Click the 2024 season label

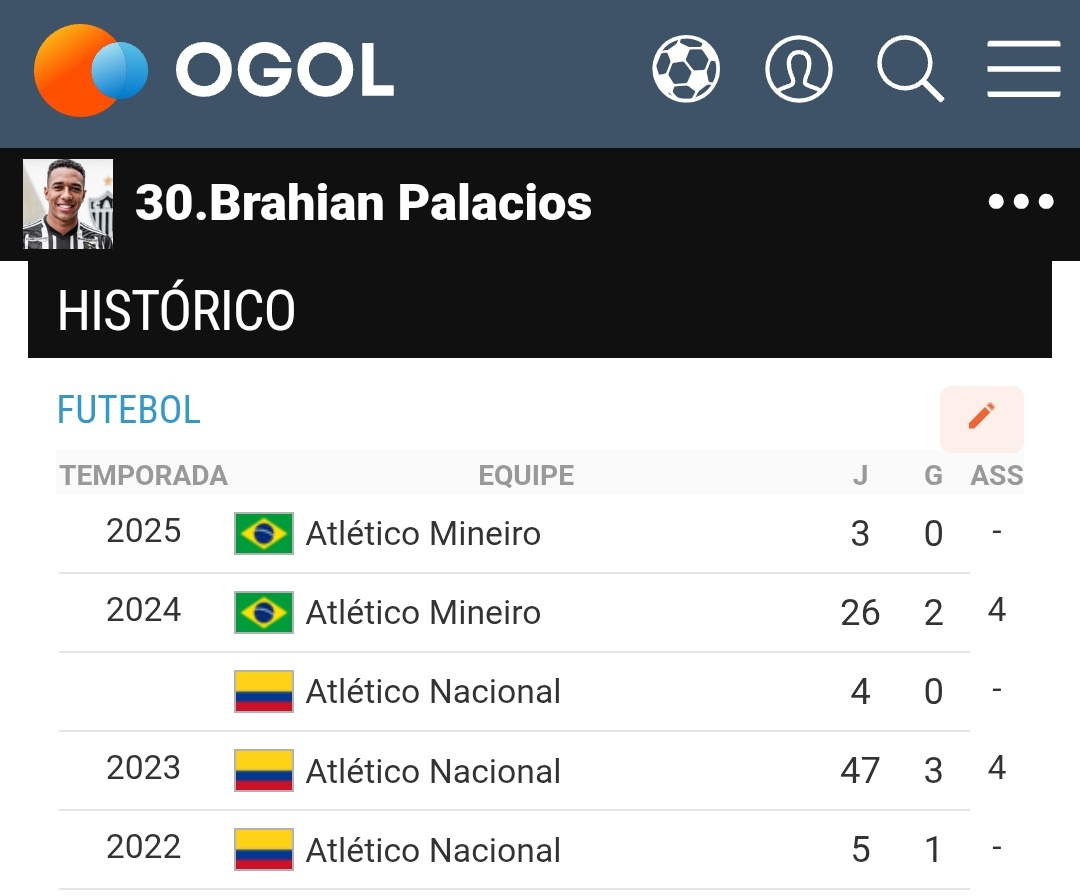click(x=144, y=610)
